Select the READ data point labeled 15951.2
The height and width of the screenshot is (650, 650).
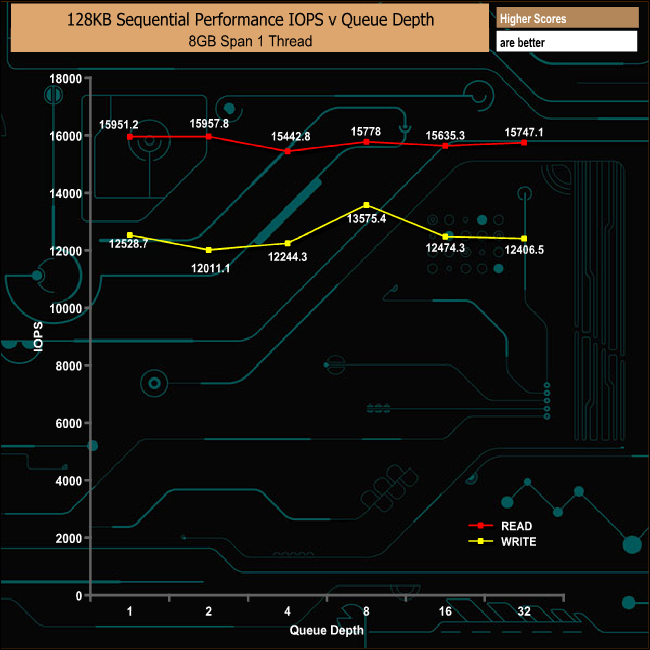tap(130, 137)
